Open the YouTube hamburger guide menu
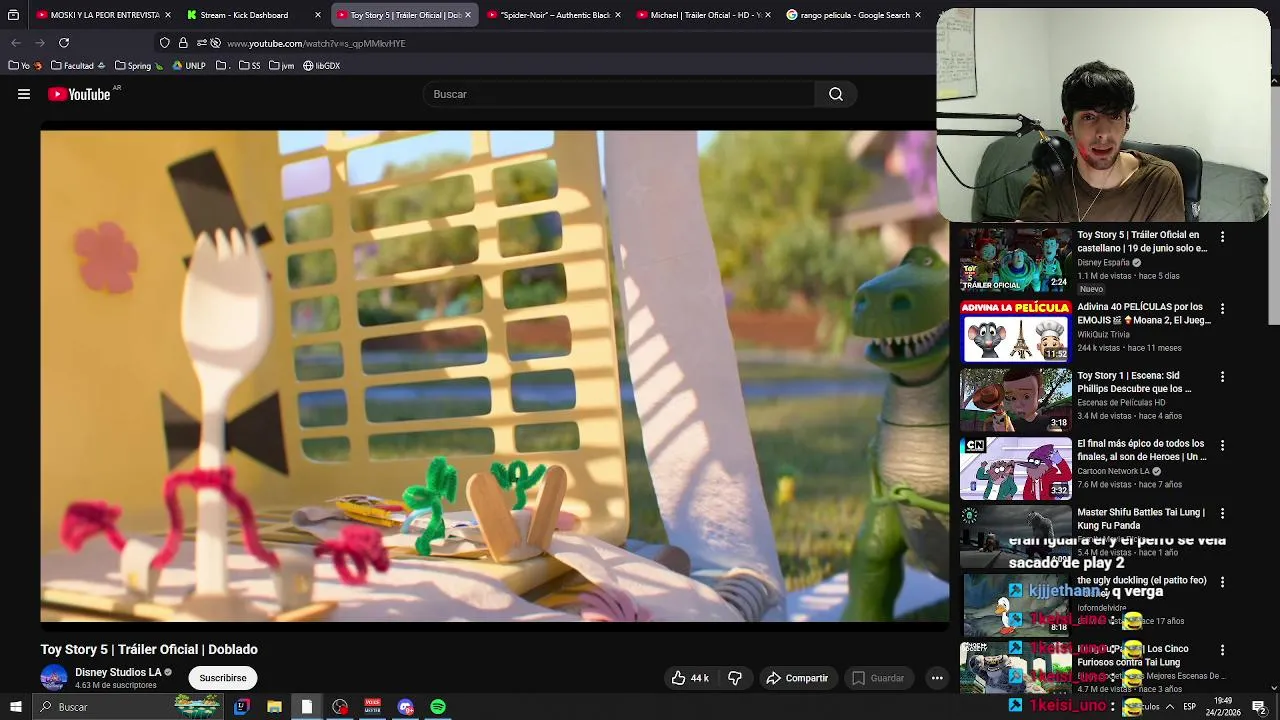1280x720 pixels. tap(24, 94)
